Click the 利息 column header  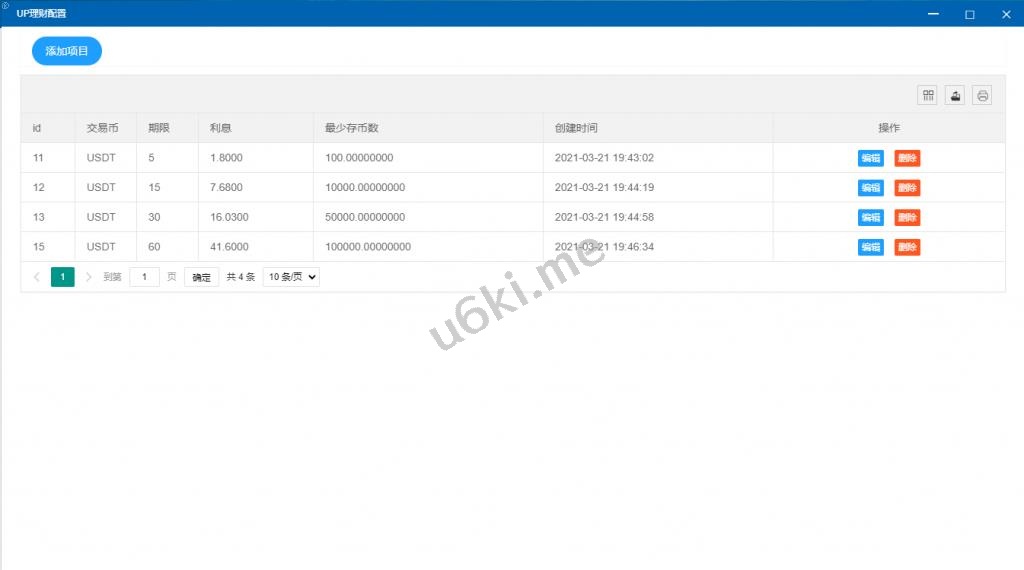[x=221, y=128]
